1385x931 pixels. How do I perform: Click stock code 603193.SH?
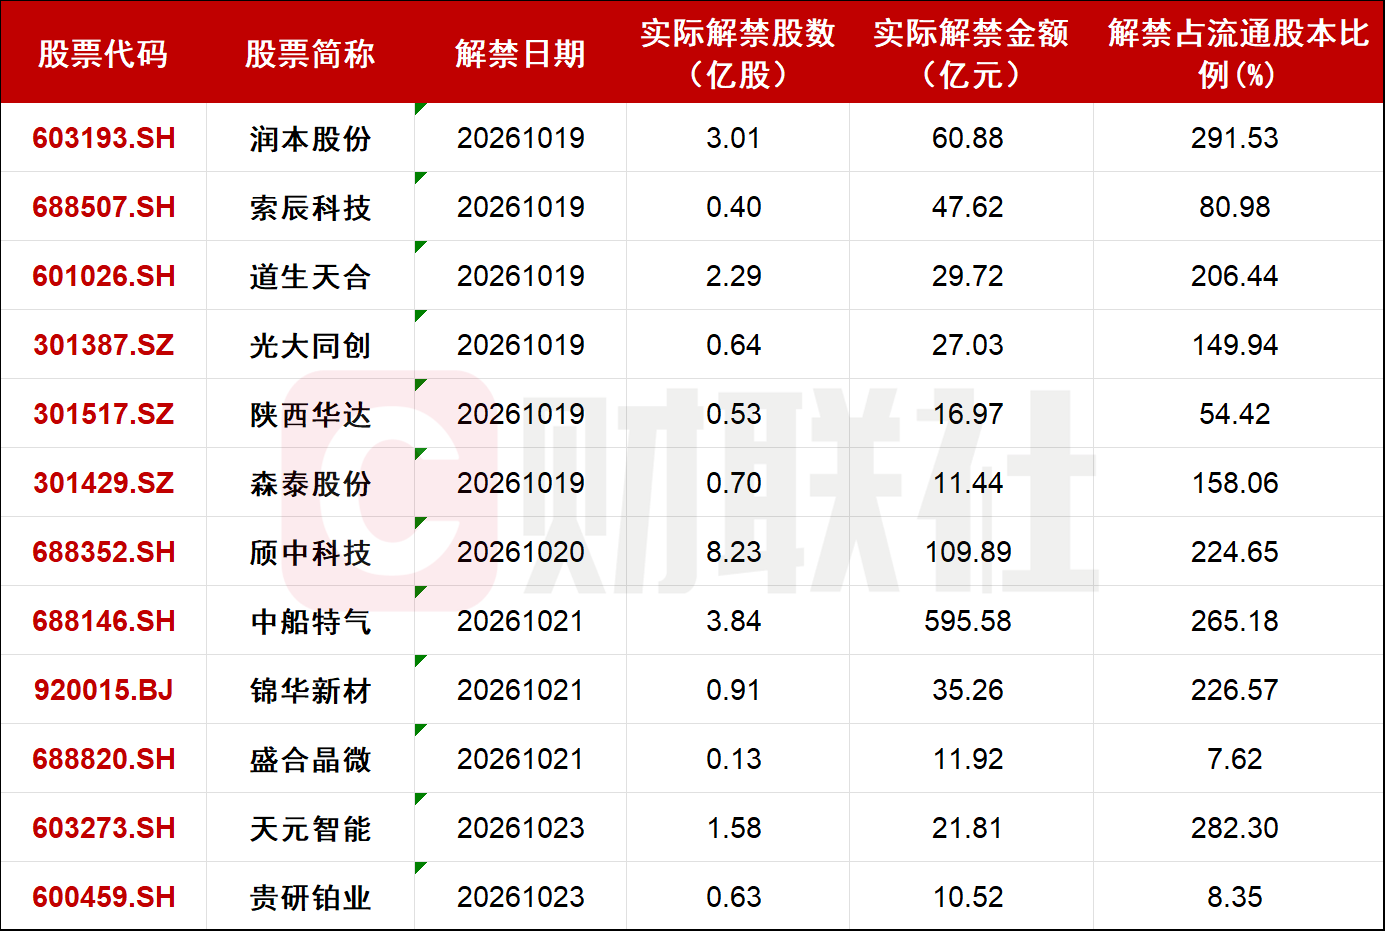point(104,138)
